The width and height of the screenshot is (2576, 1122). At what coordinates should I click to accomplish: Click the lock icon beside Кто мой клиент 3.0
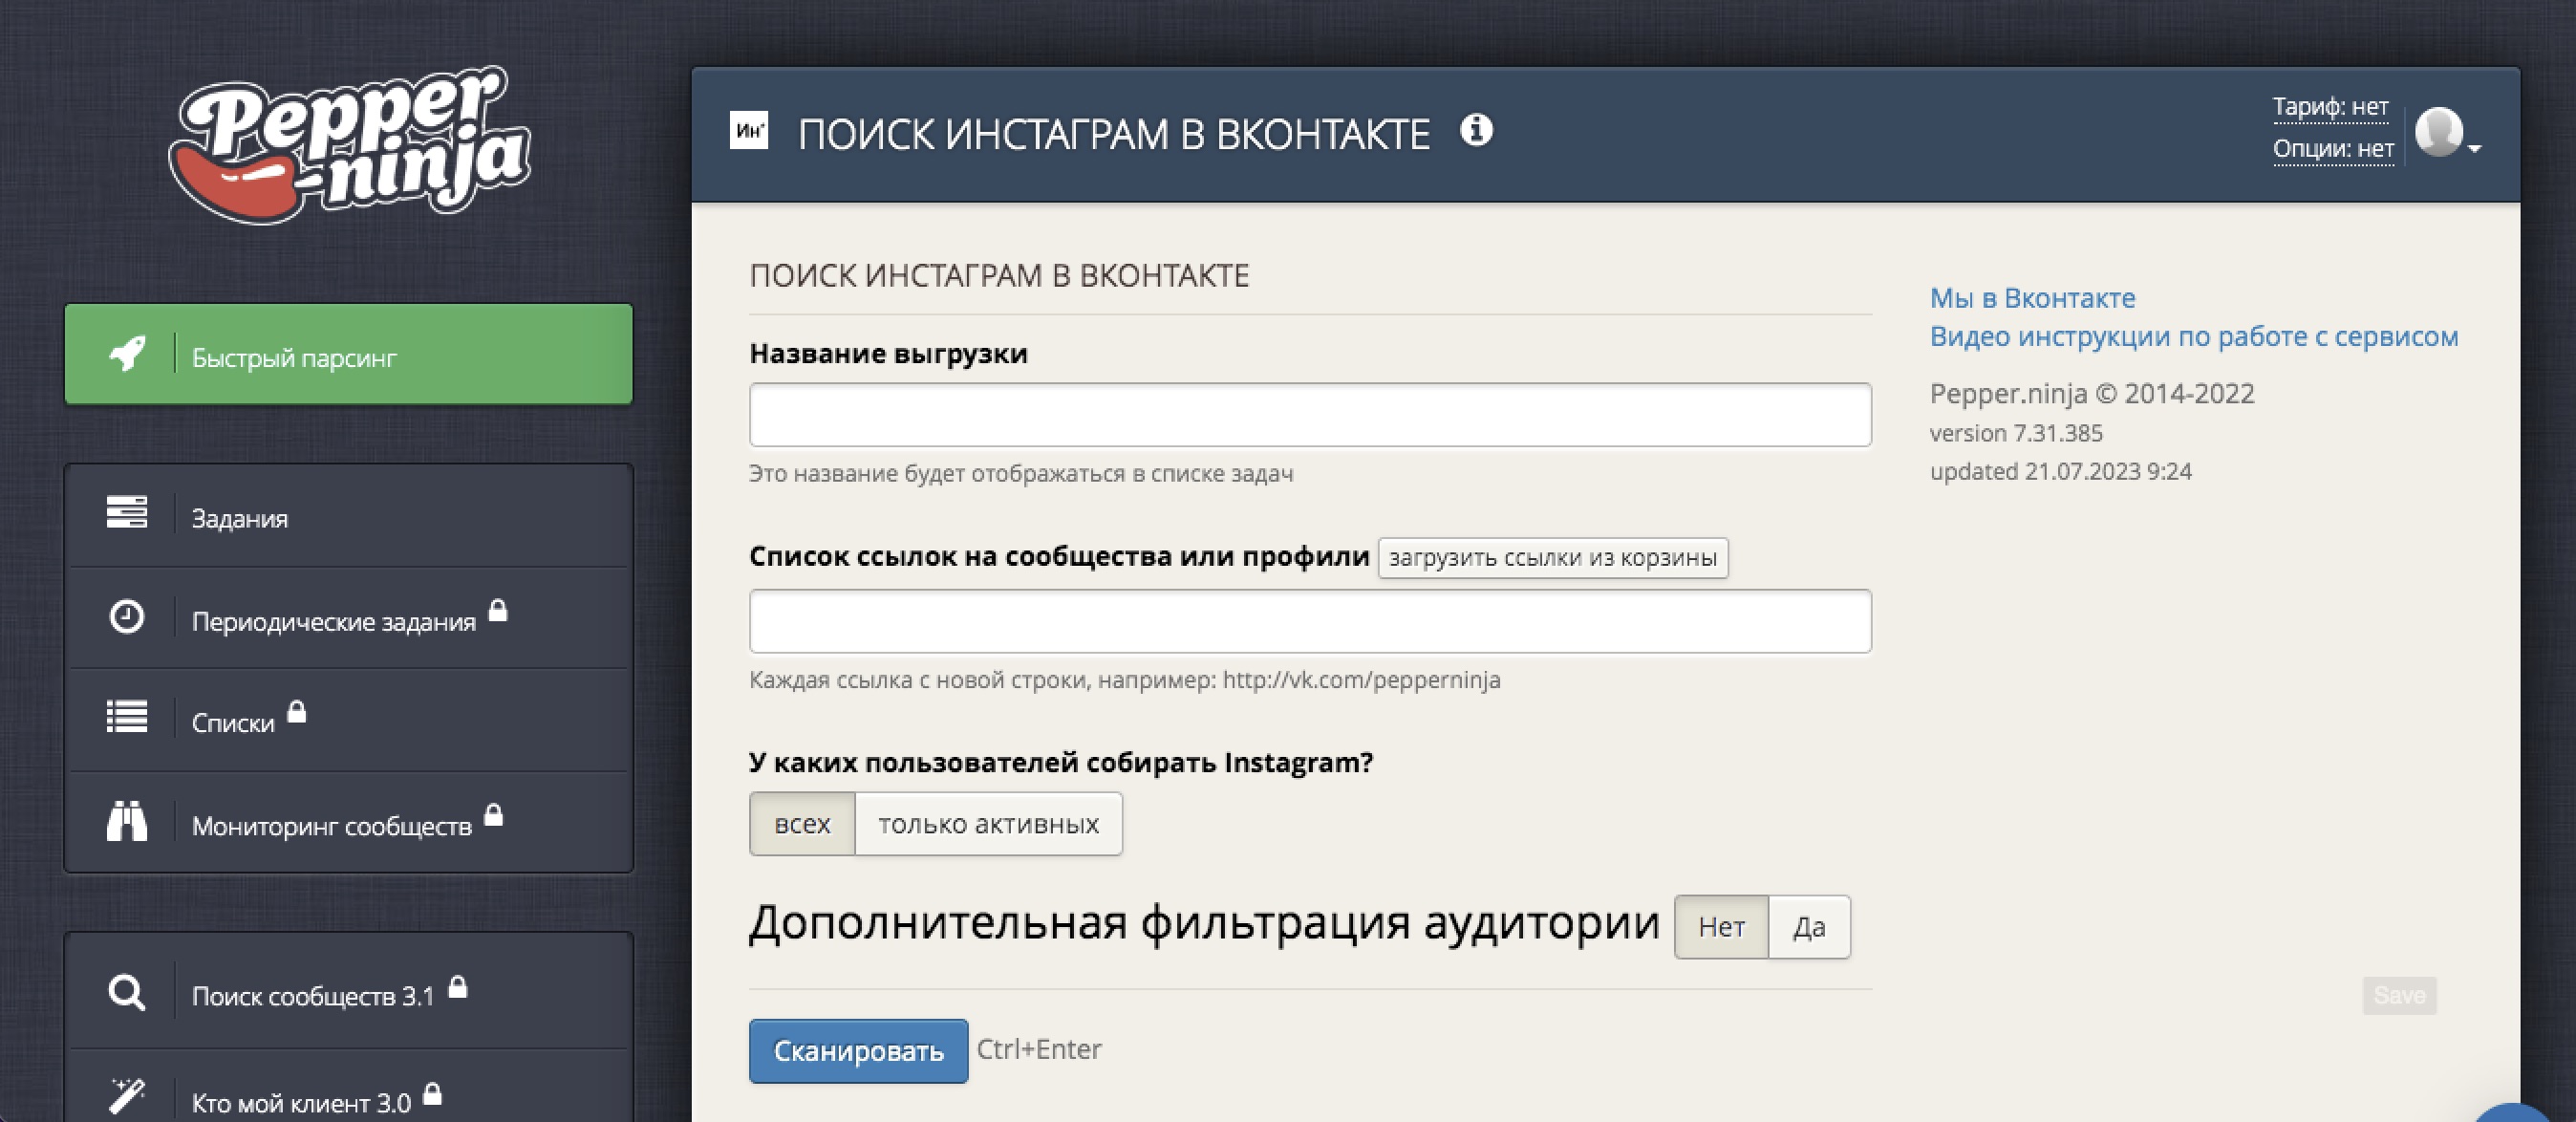click(x=432, y=1094)
